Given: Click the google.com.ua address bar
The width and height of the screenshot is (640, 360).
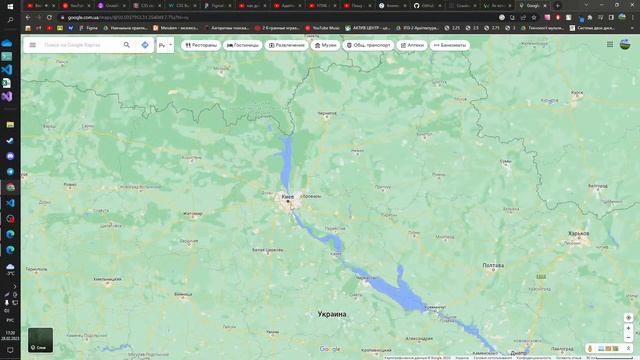Looking at the screenshot, I should (278, 18).
